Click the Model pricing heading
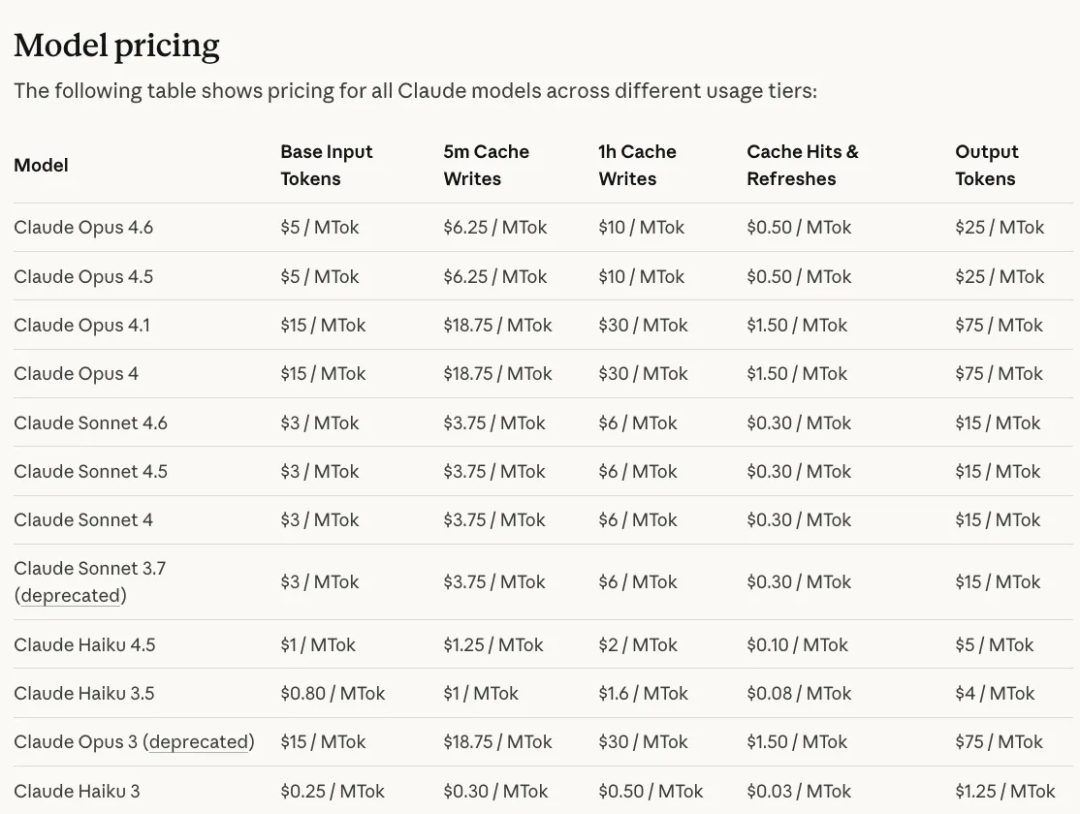The width and height of the screenshot is (1080, 814). coord(116,45)
